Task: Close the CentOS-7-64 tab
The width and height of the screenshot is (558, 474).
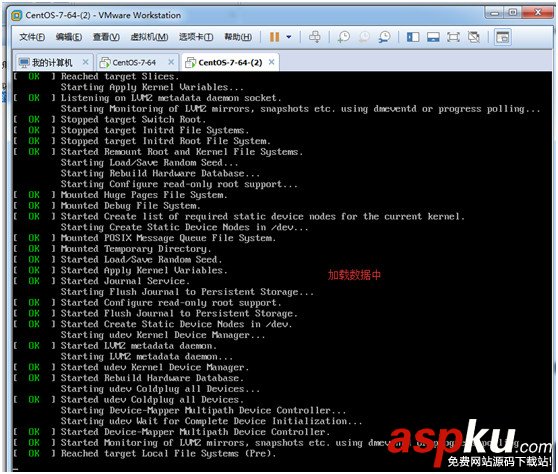Action: click(171, 62)
